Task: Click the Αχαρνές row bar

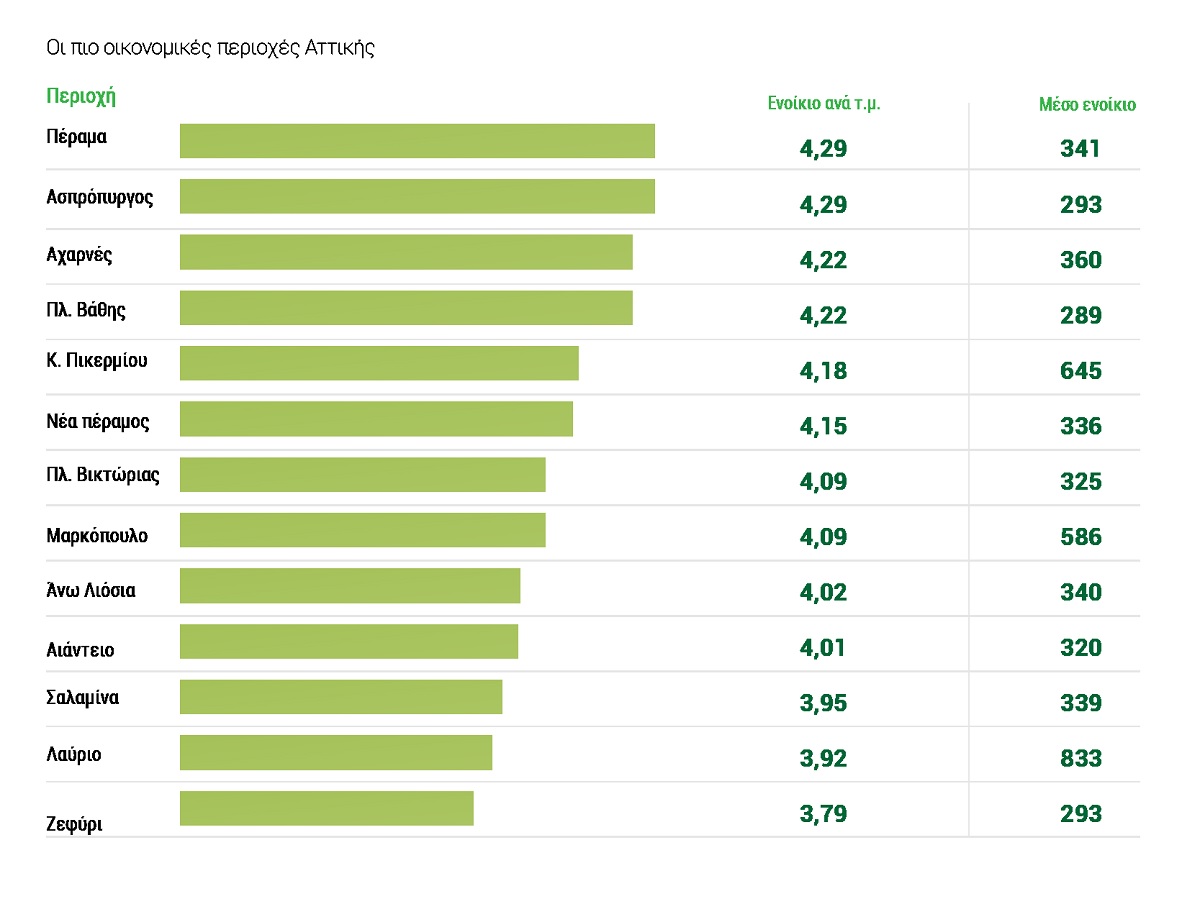Action: (406, 252)
